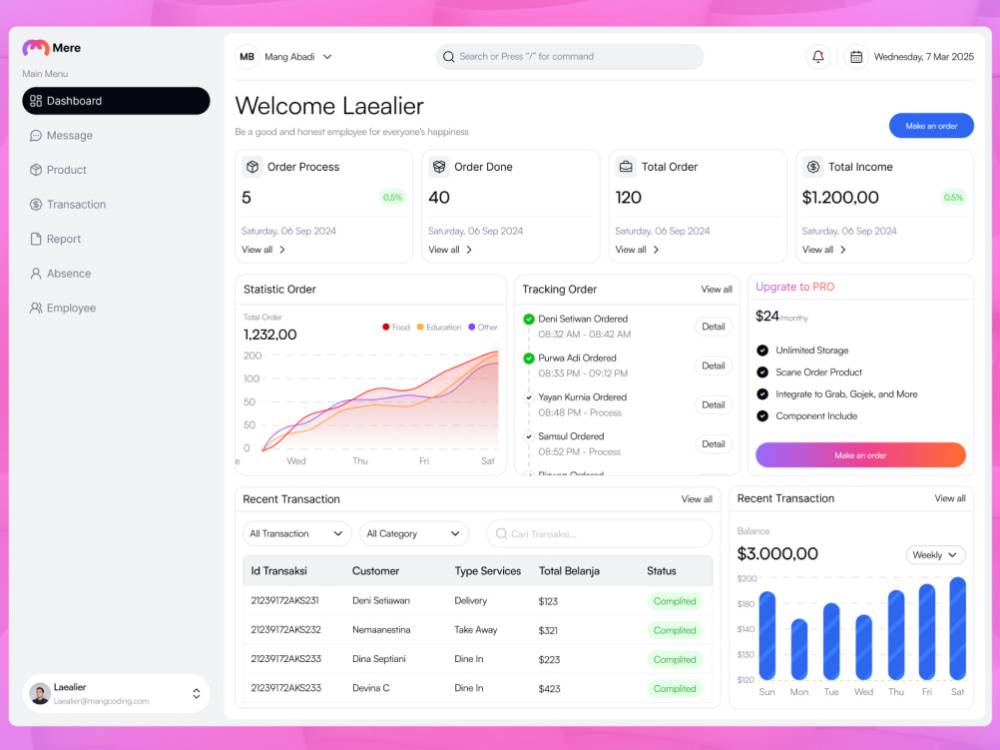Expand Laealier user switcher arrows

click(x=196, y=694)
